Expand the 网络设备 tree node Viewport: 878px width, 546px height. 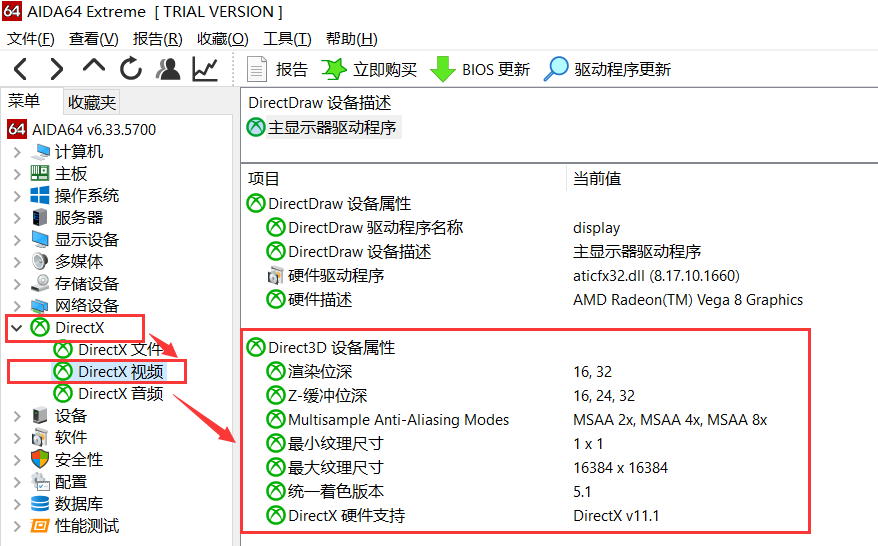coord(17,306)
